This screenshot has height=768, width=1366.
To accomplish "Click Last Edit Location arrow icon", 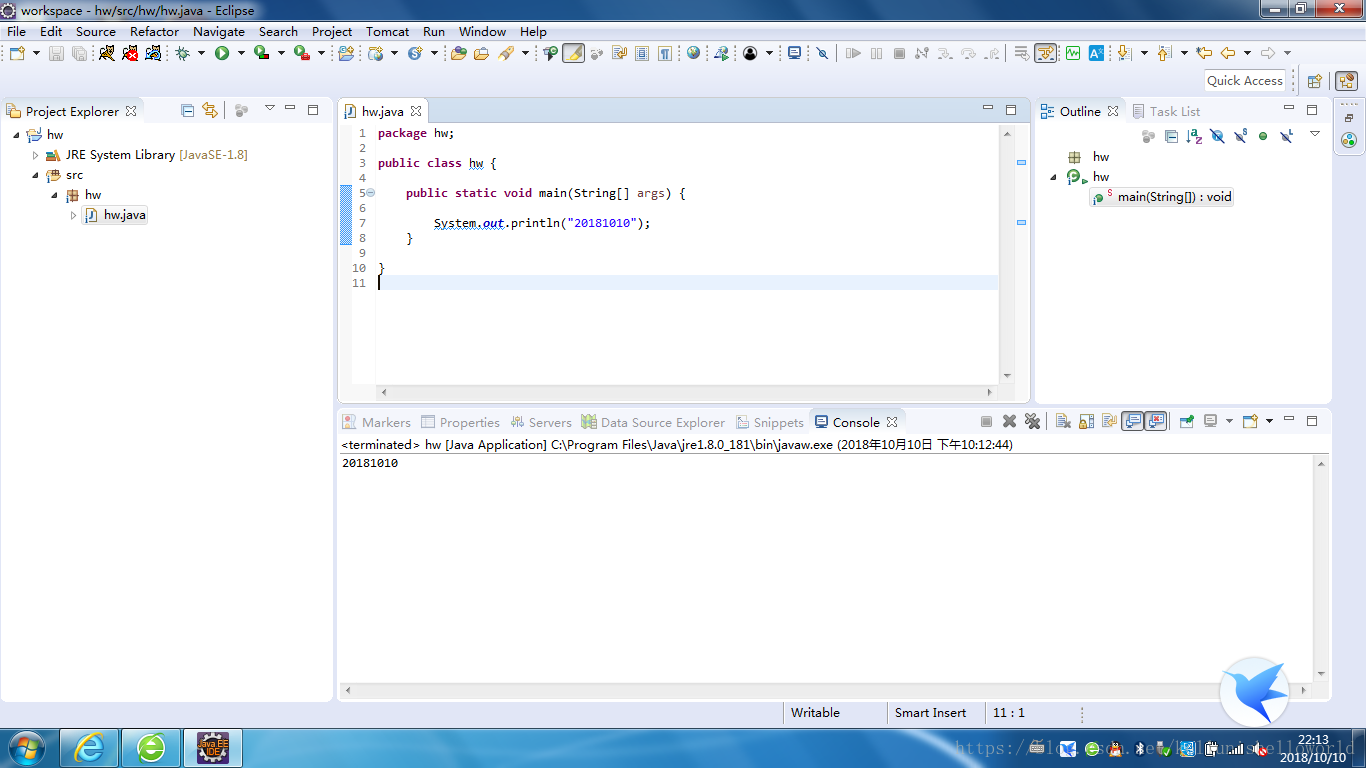I will click(x=1204, y=53).
